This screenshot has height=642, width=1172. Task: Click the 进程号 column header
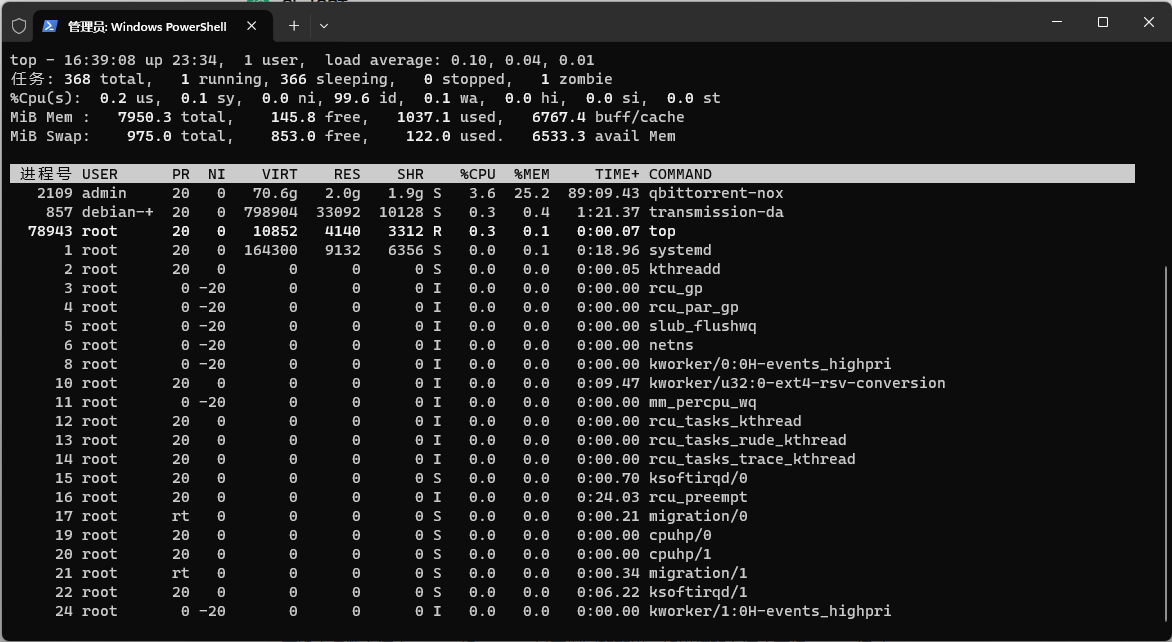coord(45,174)
